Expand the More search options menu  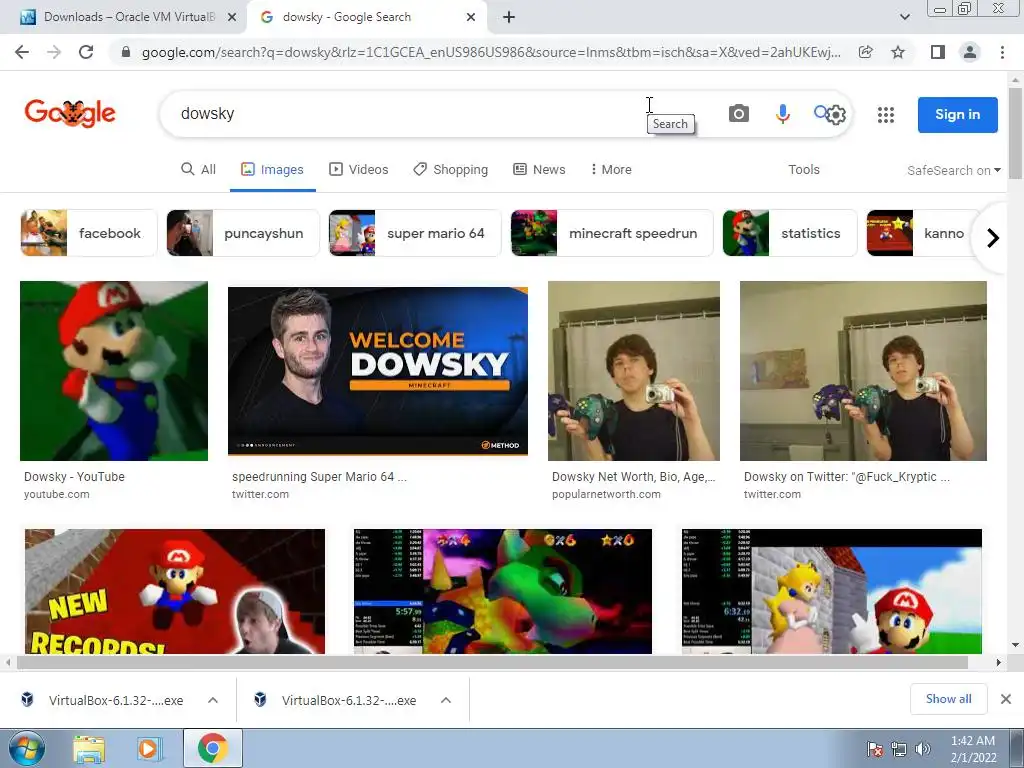pos(611,170)
